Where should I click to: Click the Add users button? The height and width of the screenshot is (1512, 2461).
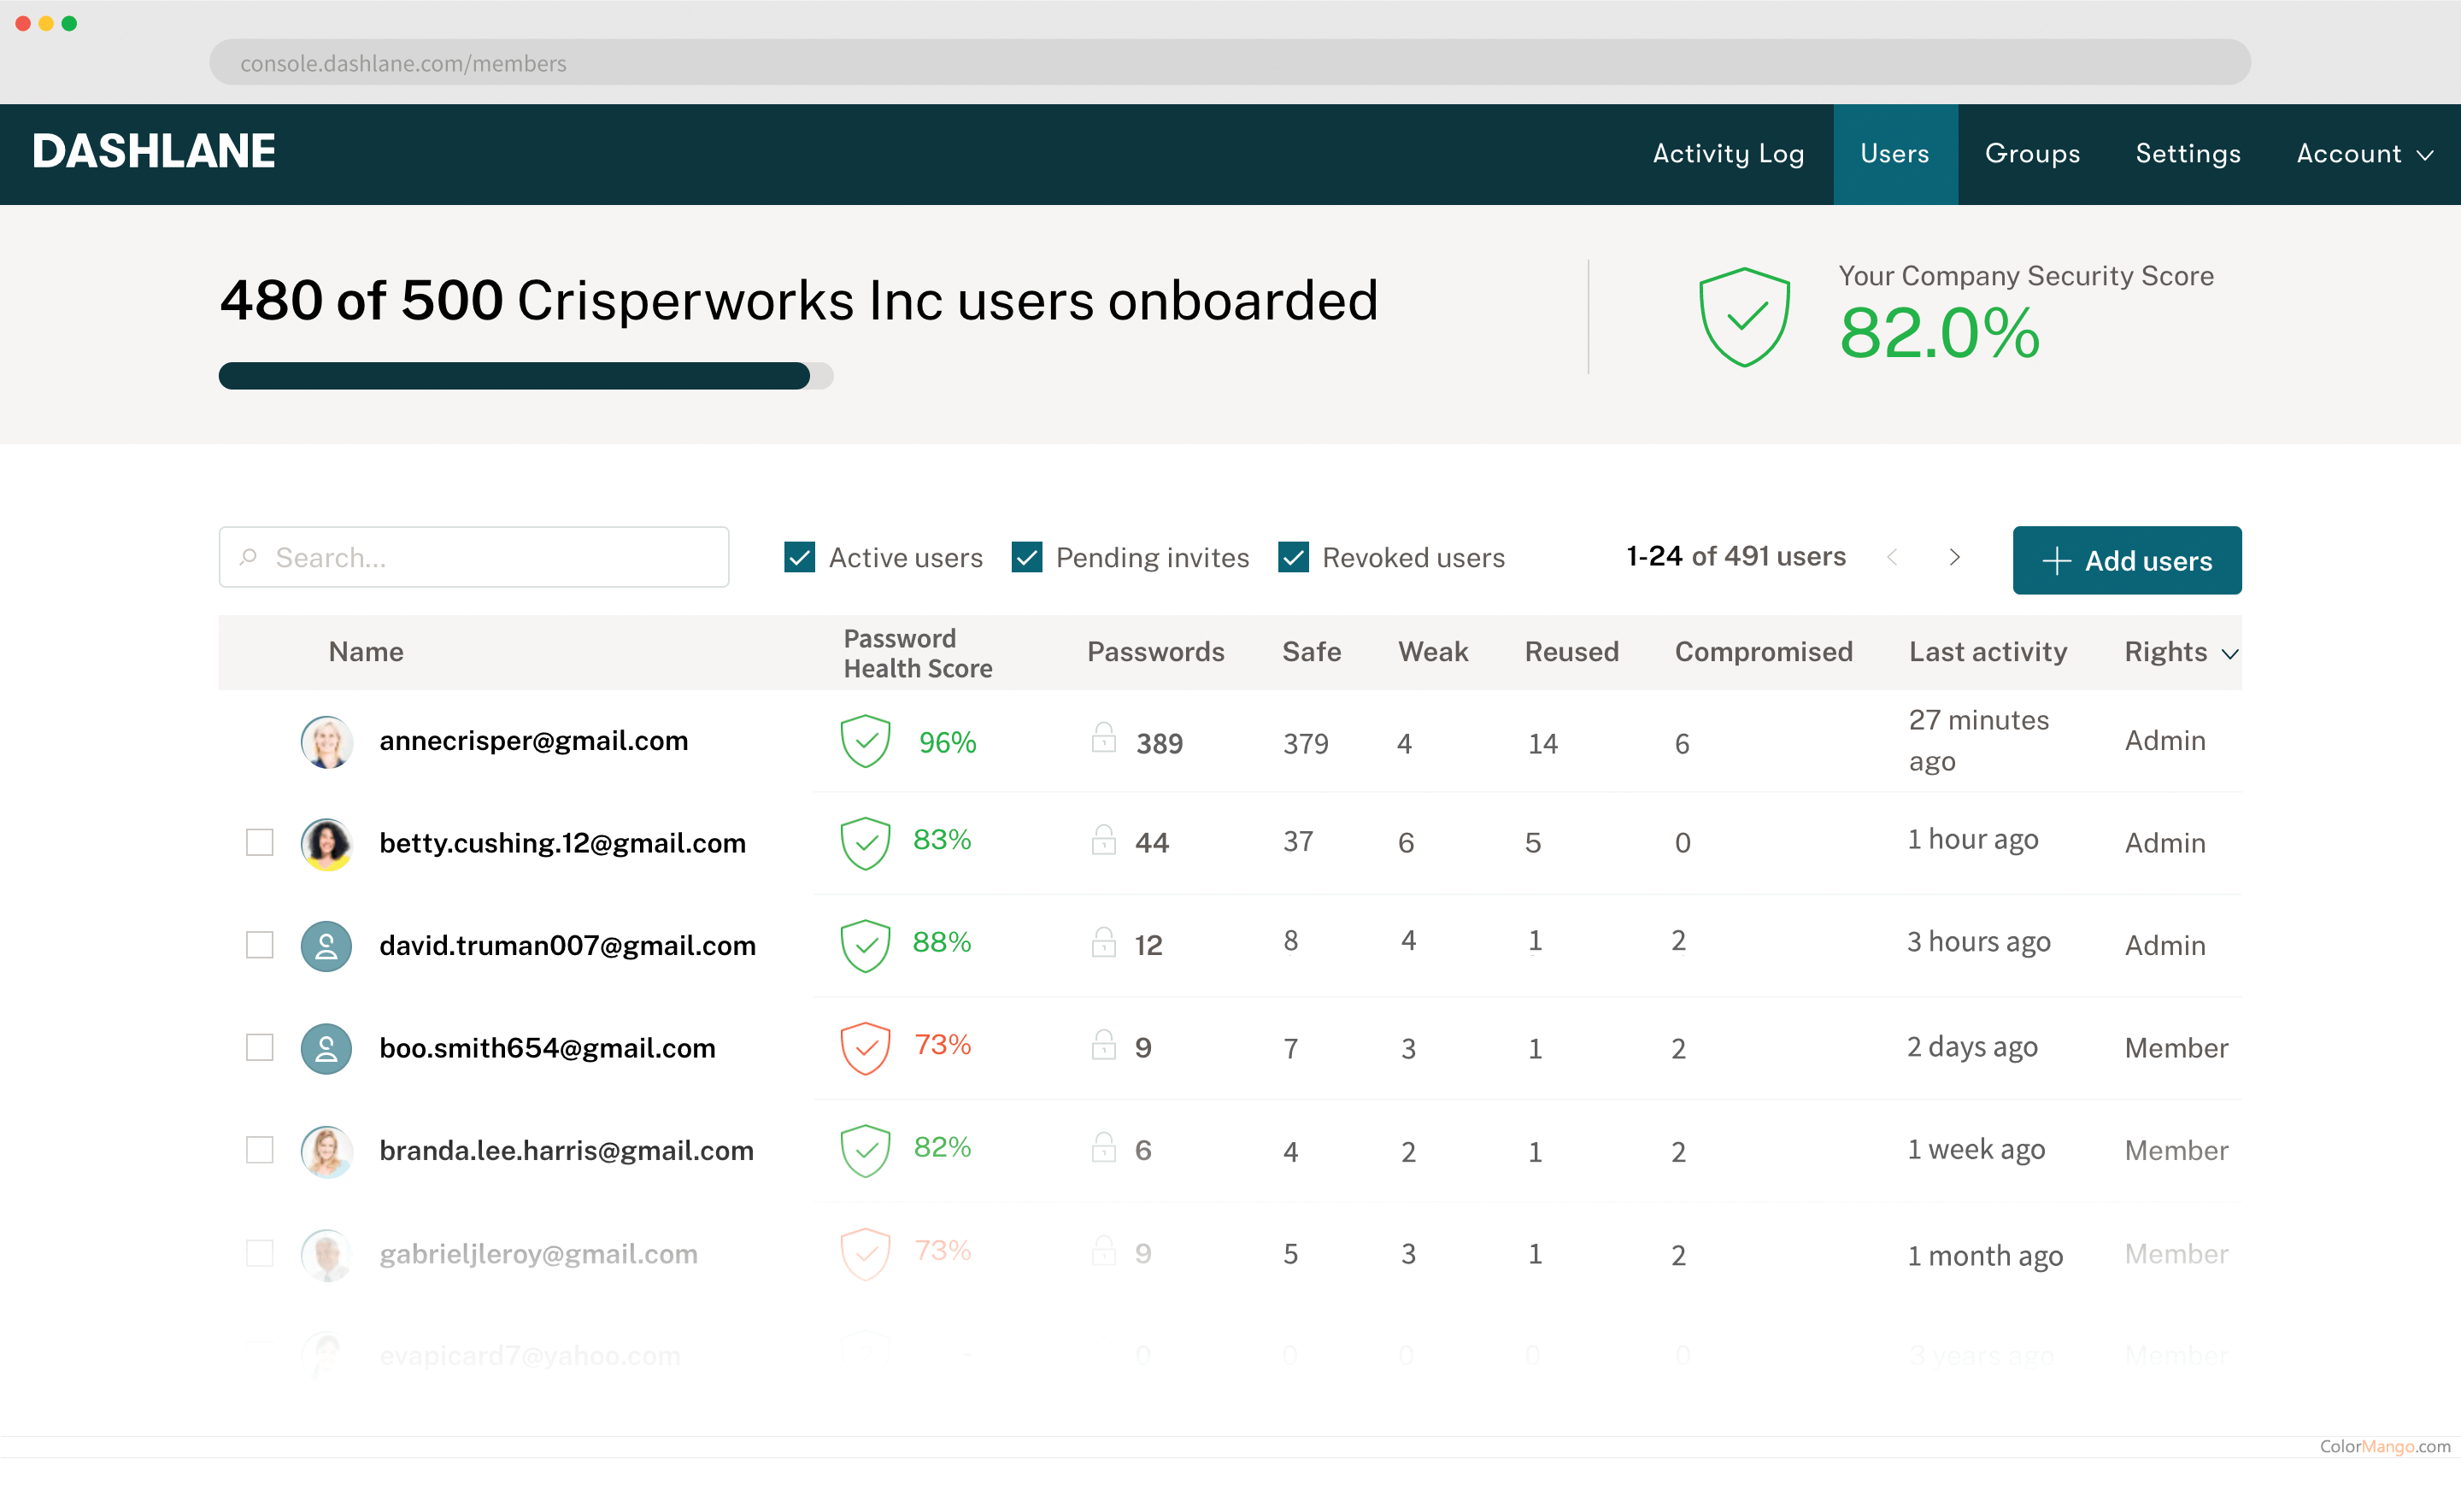[2127, 560]
